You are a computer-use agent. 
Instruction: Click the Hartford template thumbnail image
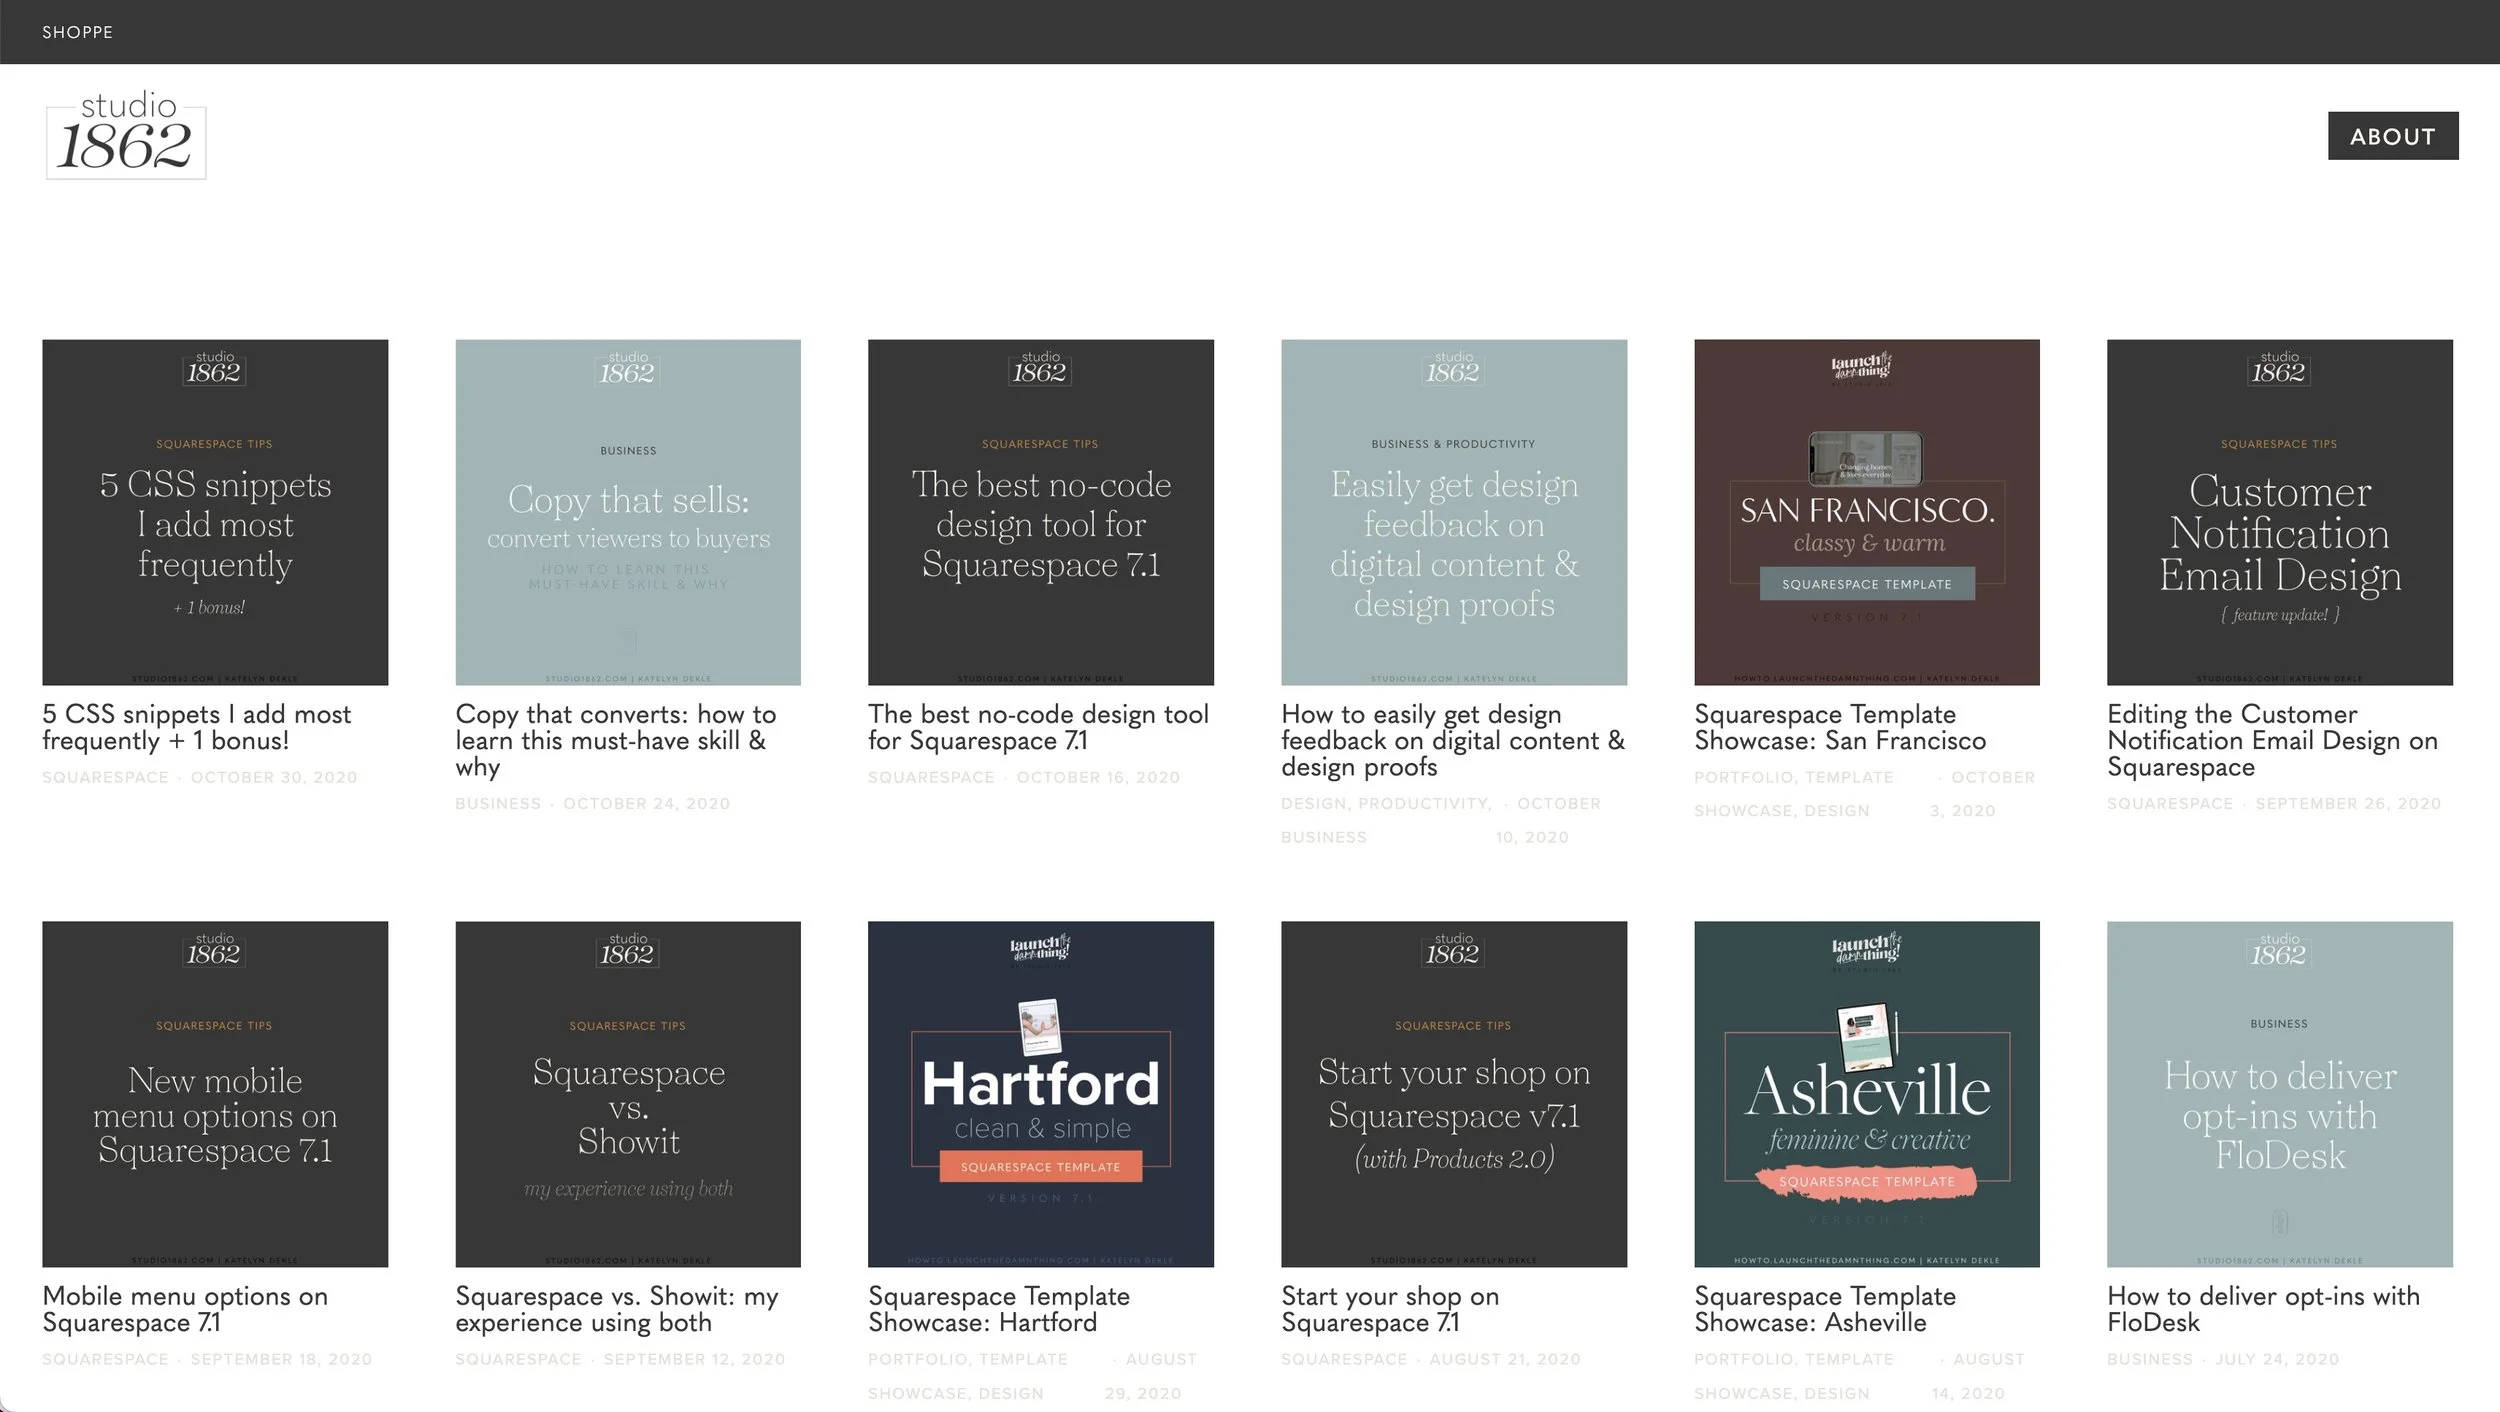pyautogui.click(x=1040, y=1093)
